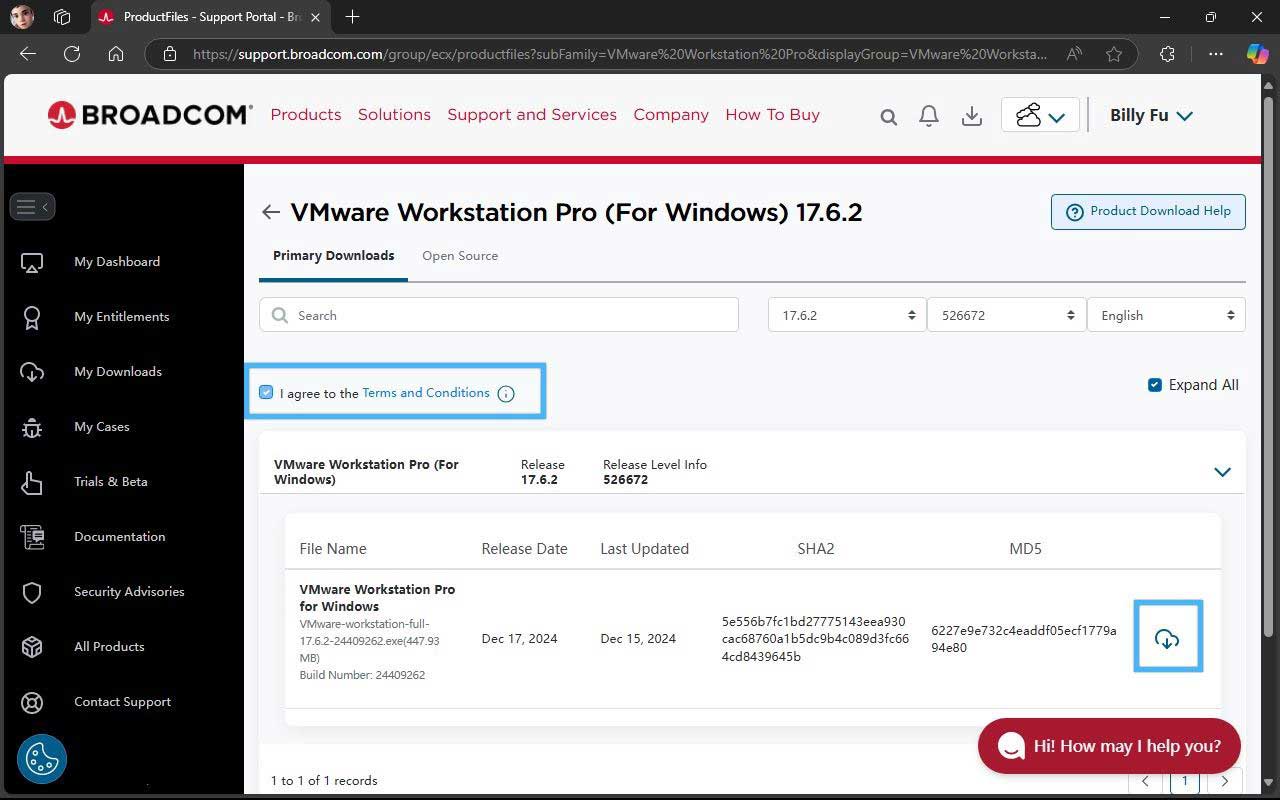View the Terms and Conditions info tooltip icon

[x=506, y=393]
